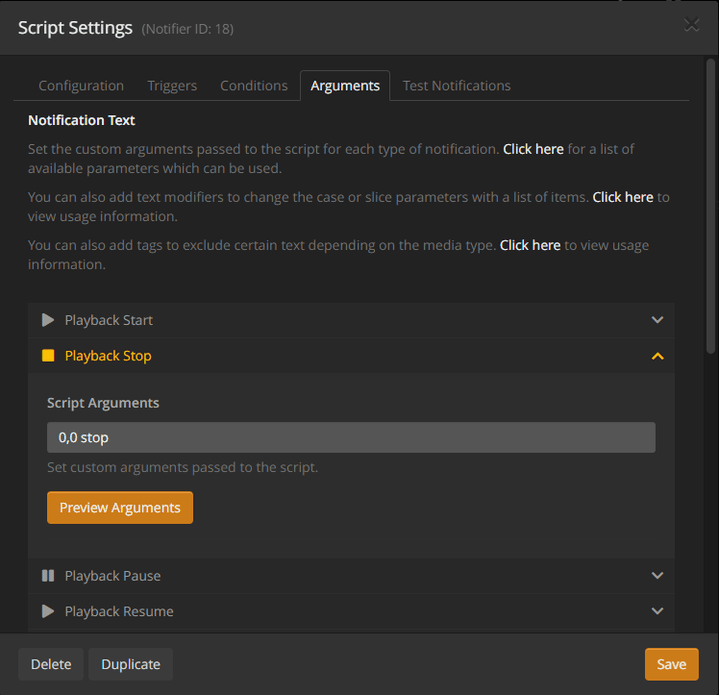719x695 pixels.
Task: Save the script settings
Action: click(x=671, y=664)
